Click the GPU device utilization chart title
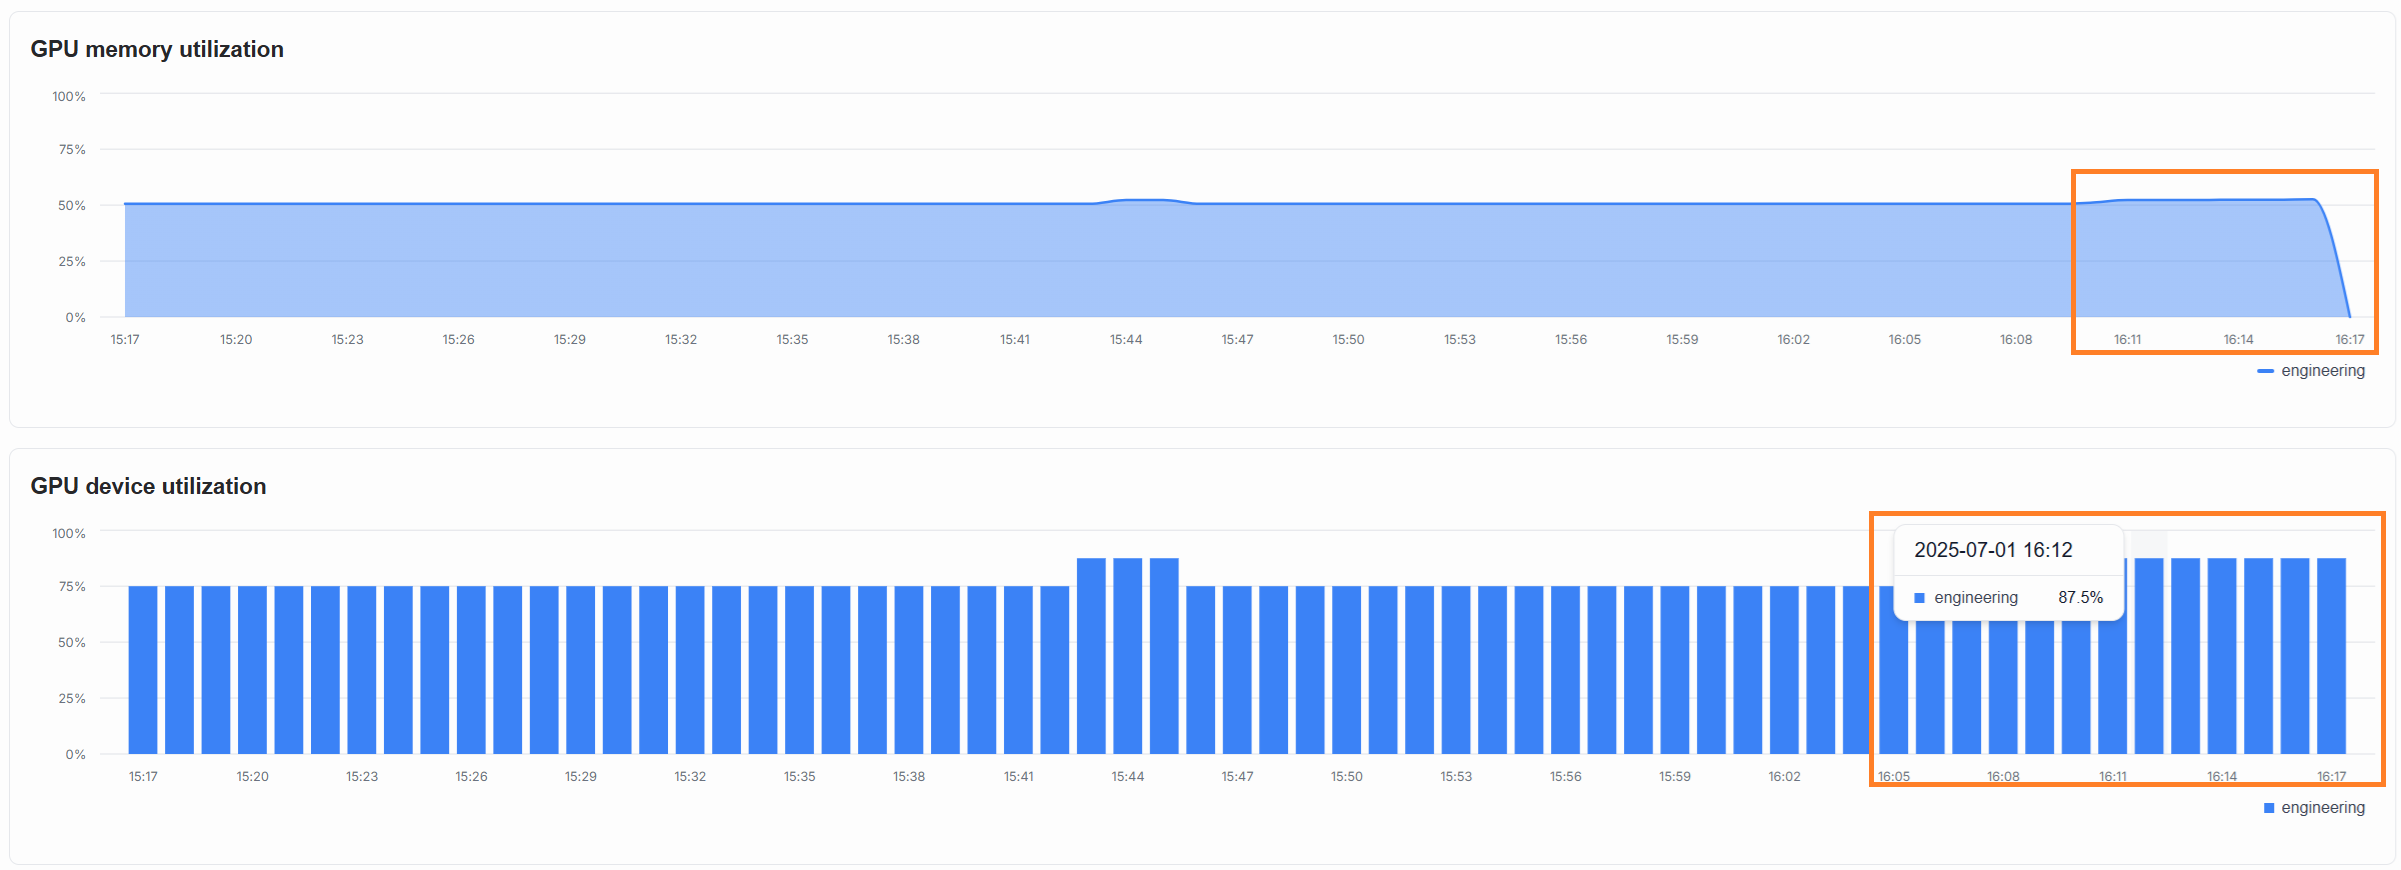Viewport: 2401px width, 870px height. tap(148, 486)
